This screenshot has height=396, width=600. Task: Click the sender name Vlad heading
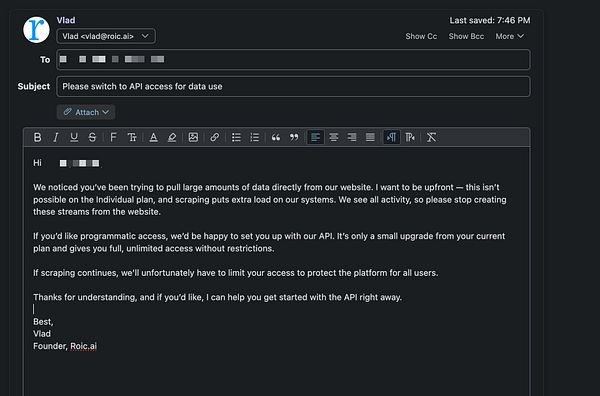(66, 20)
